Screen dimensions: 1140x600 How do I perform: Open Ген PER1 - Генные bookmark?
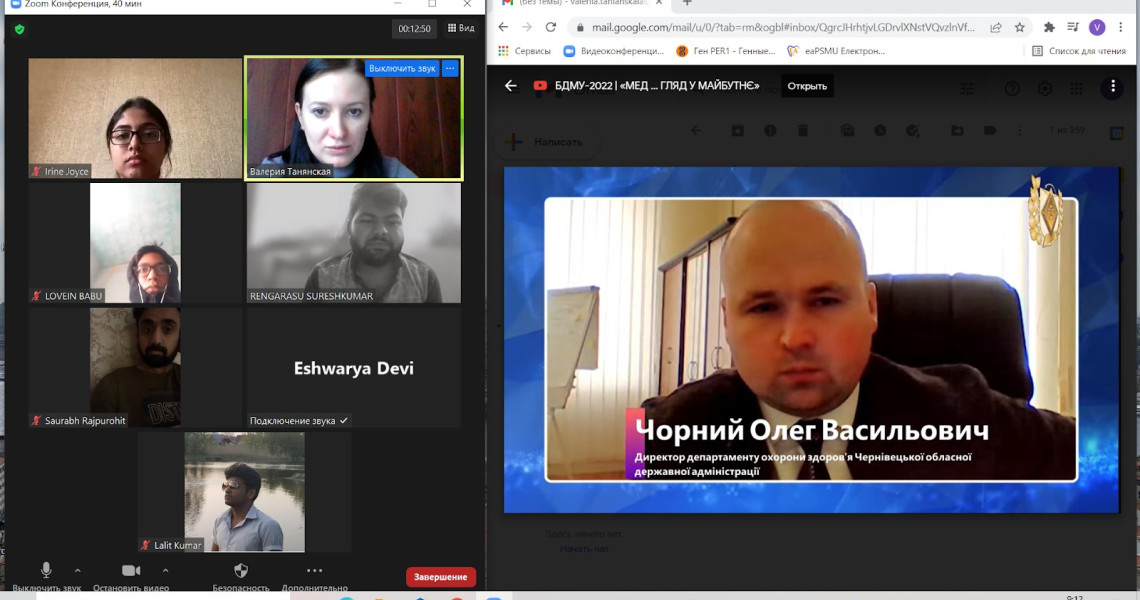(726, 51)
